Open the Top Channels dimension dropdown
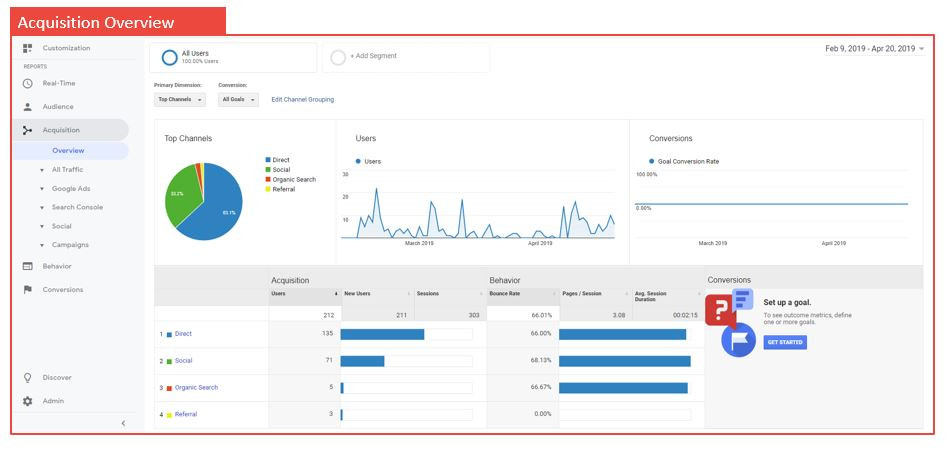 180,99
